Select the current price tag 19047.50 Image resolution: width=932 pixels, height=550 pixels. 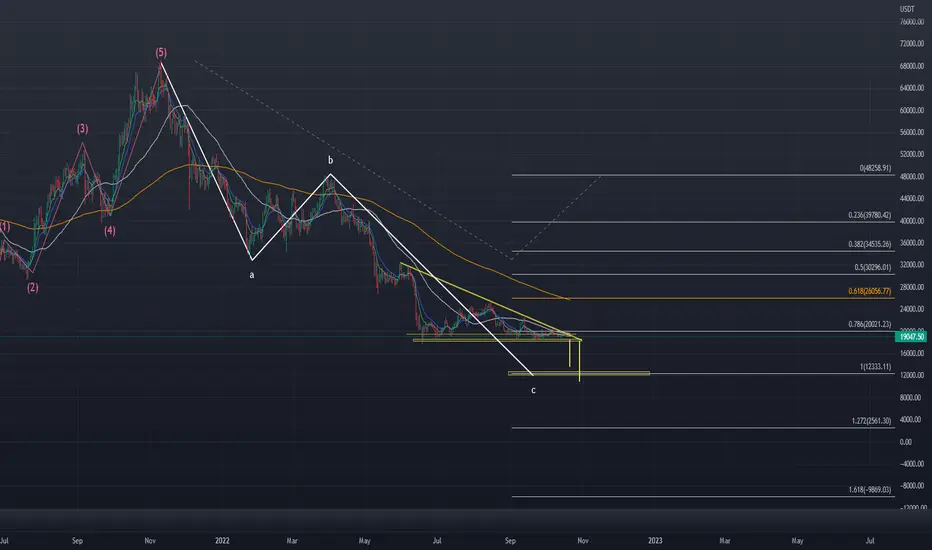tap(911, 337)
